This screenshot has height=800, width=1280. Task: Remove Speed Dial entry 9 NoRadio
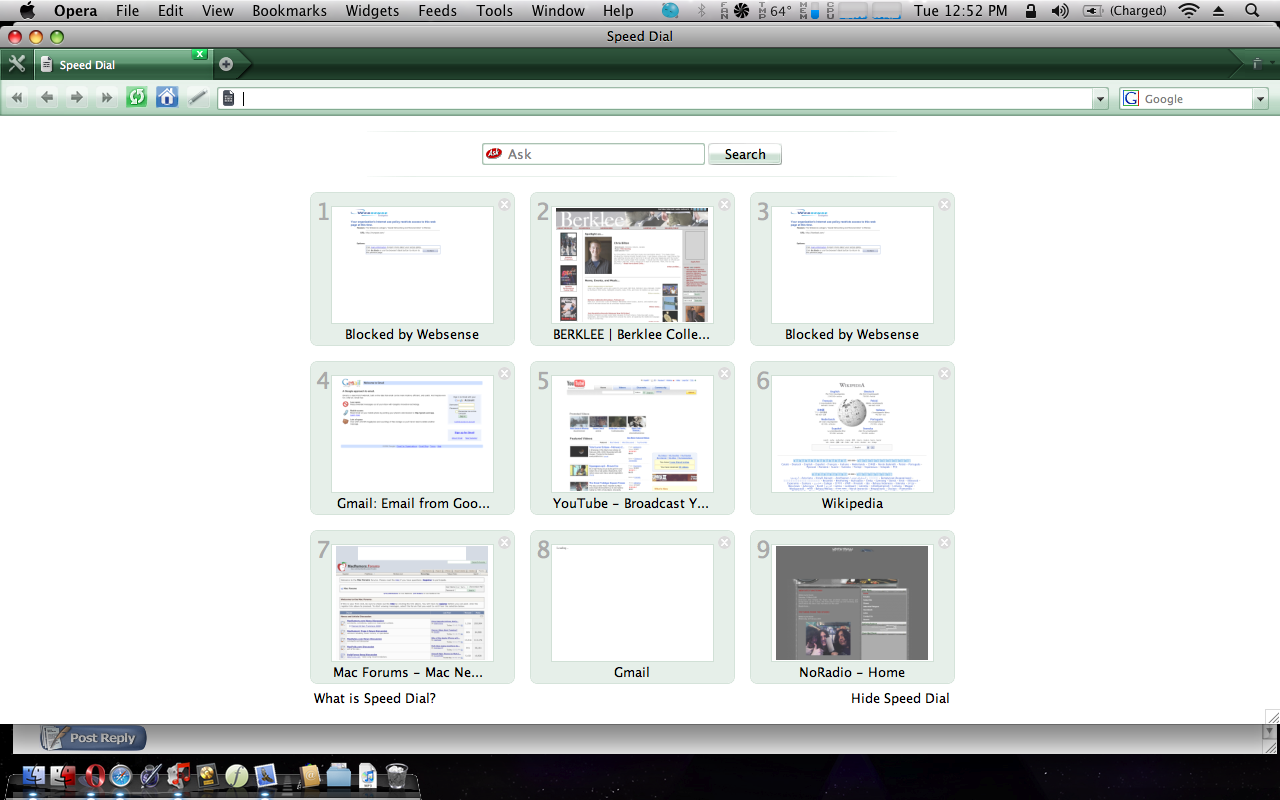pos(944,542)
